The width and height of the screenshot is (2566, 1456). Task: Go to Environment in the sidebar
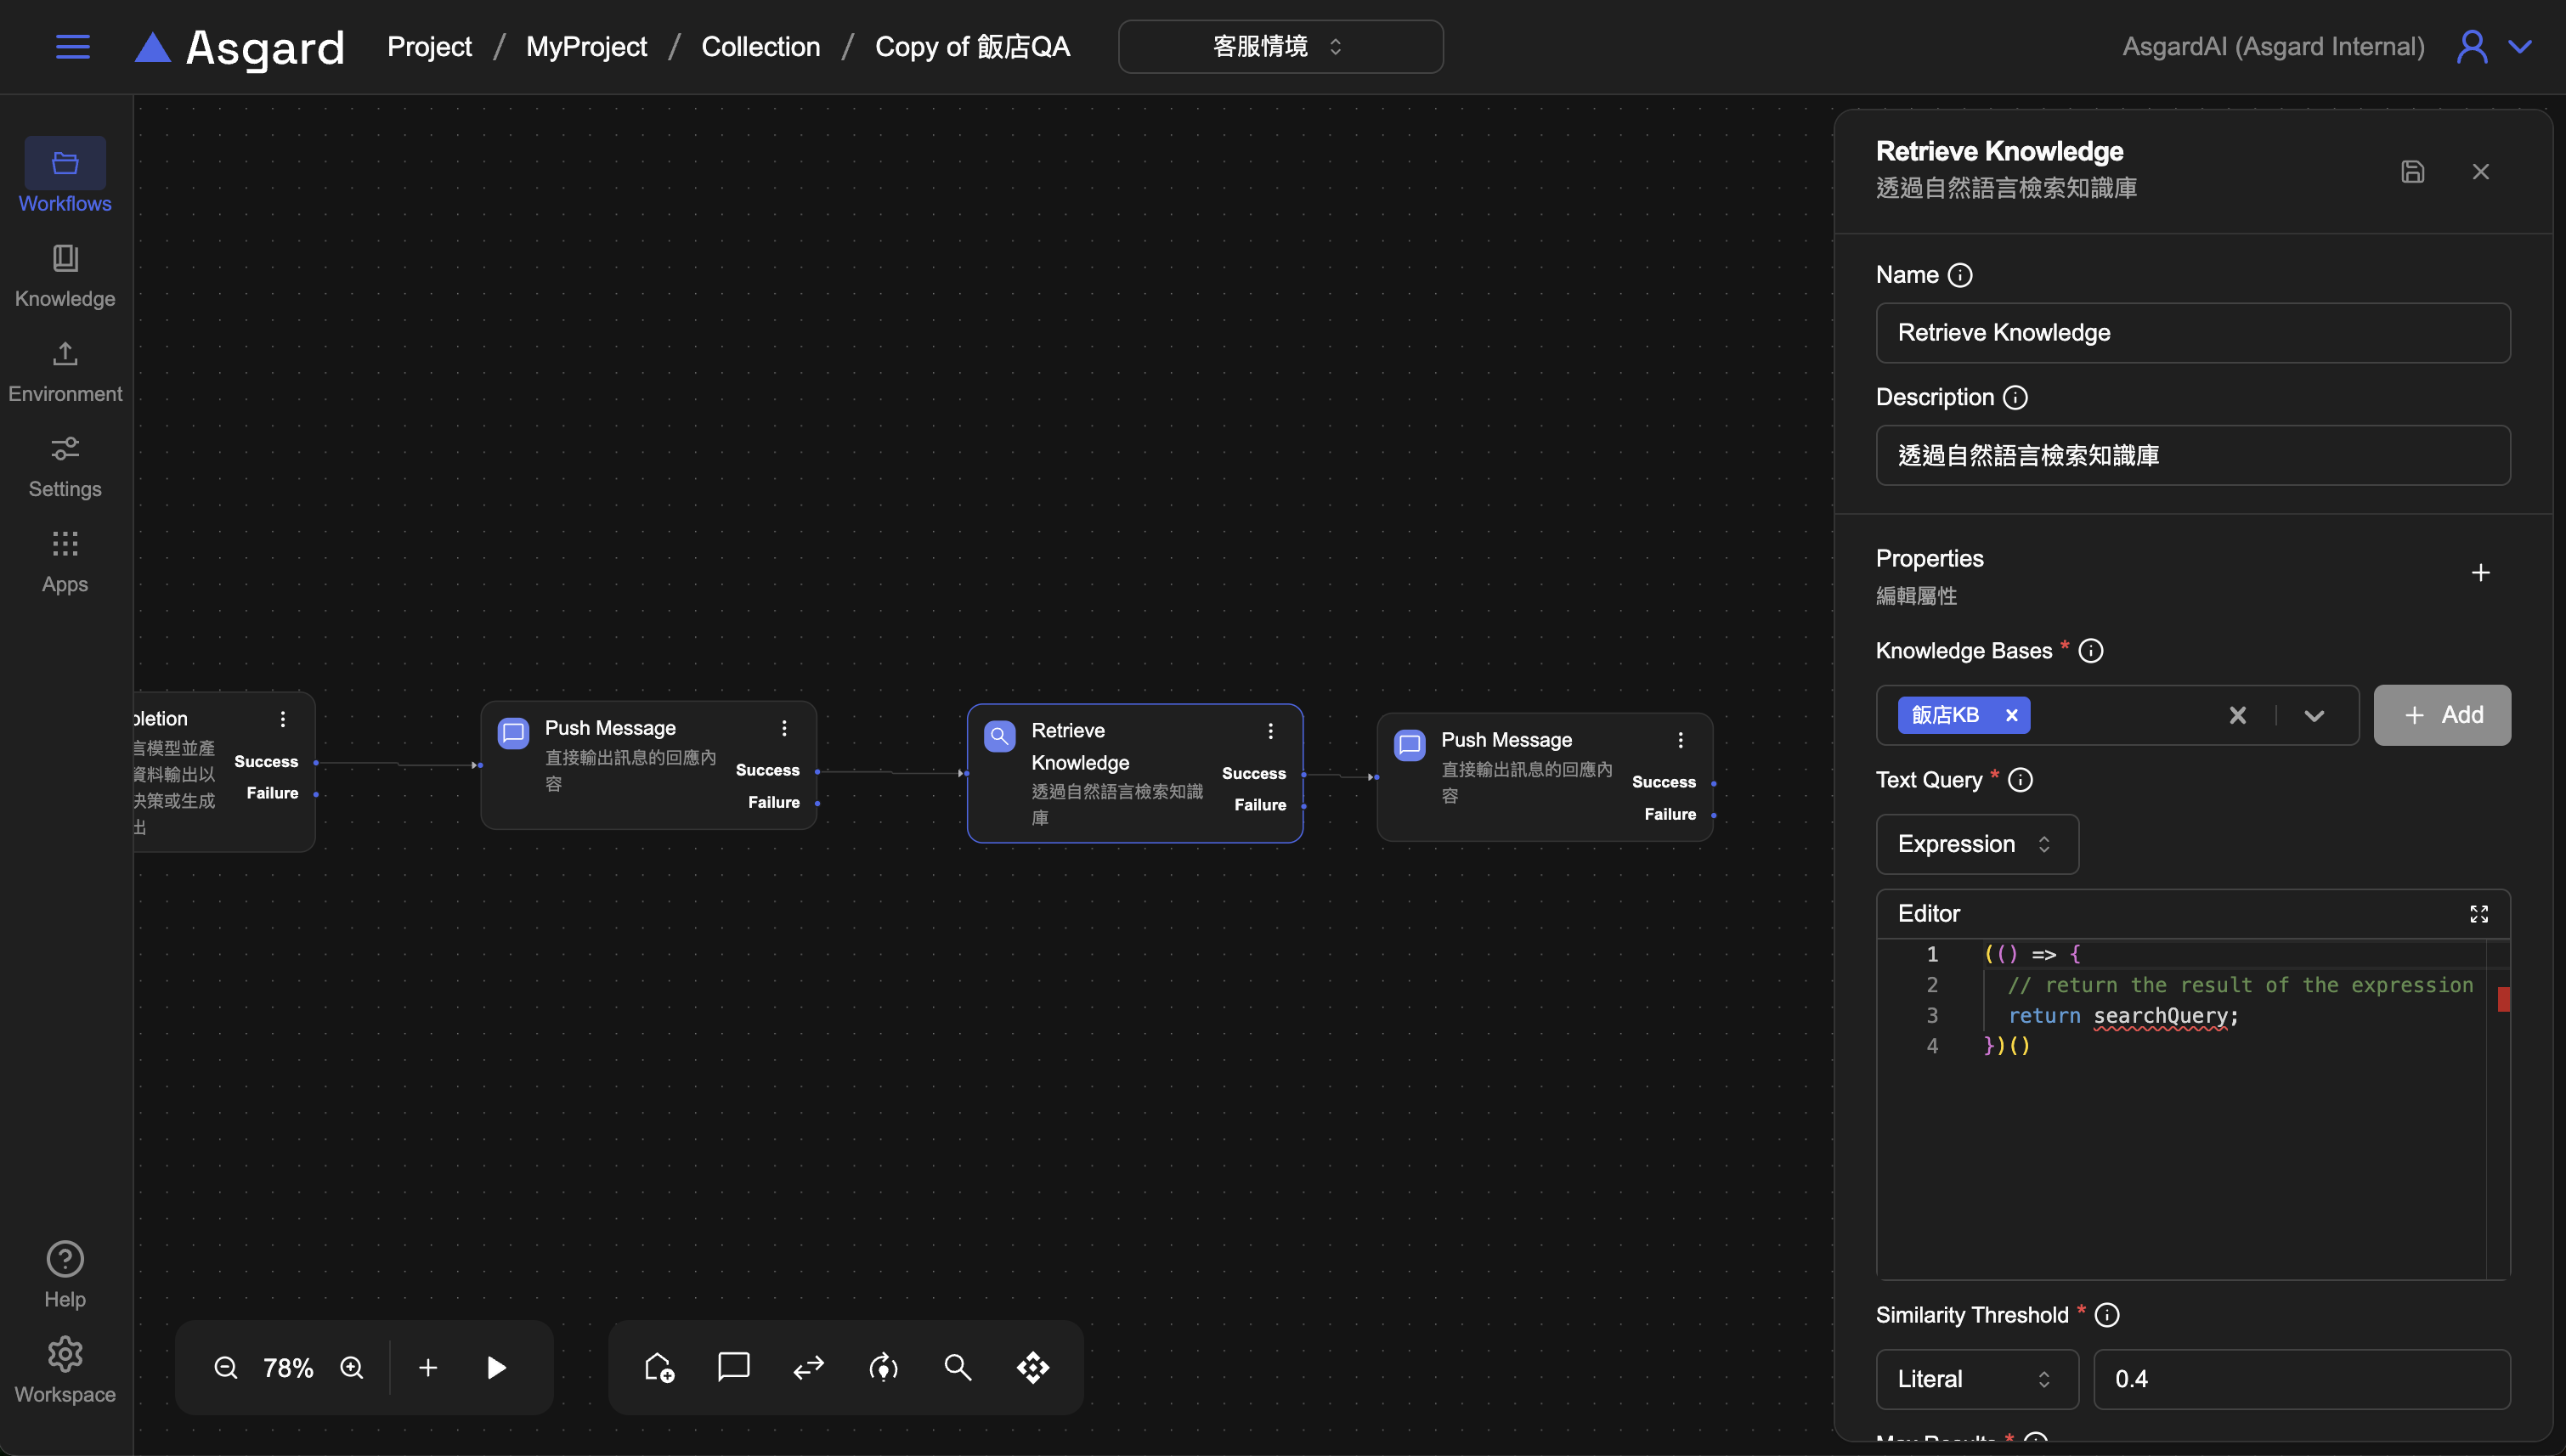point(65,370)
